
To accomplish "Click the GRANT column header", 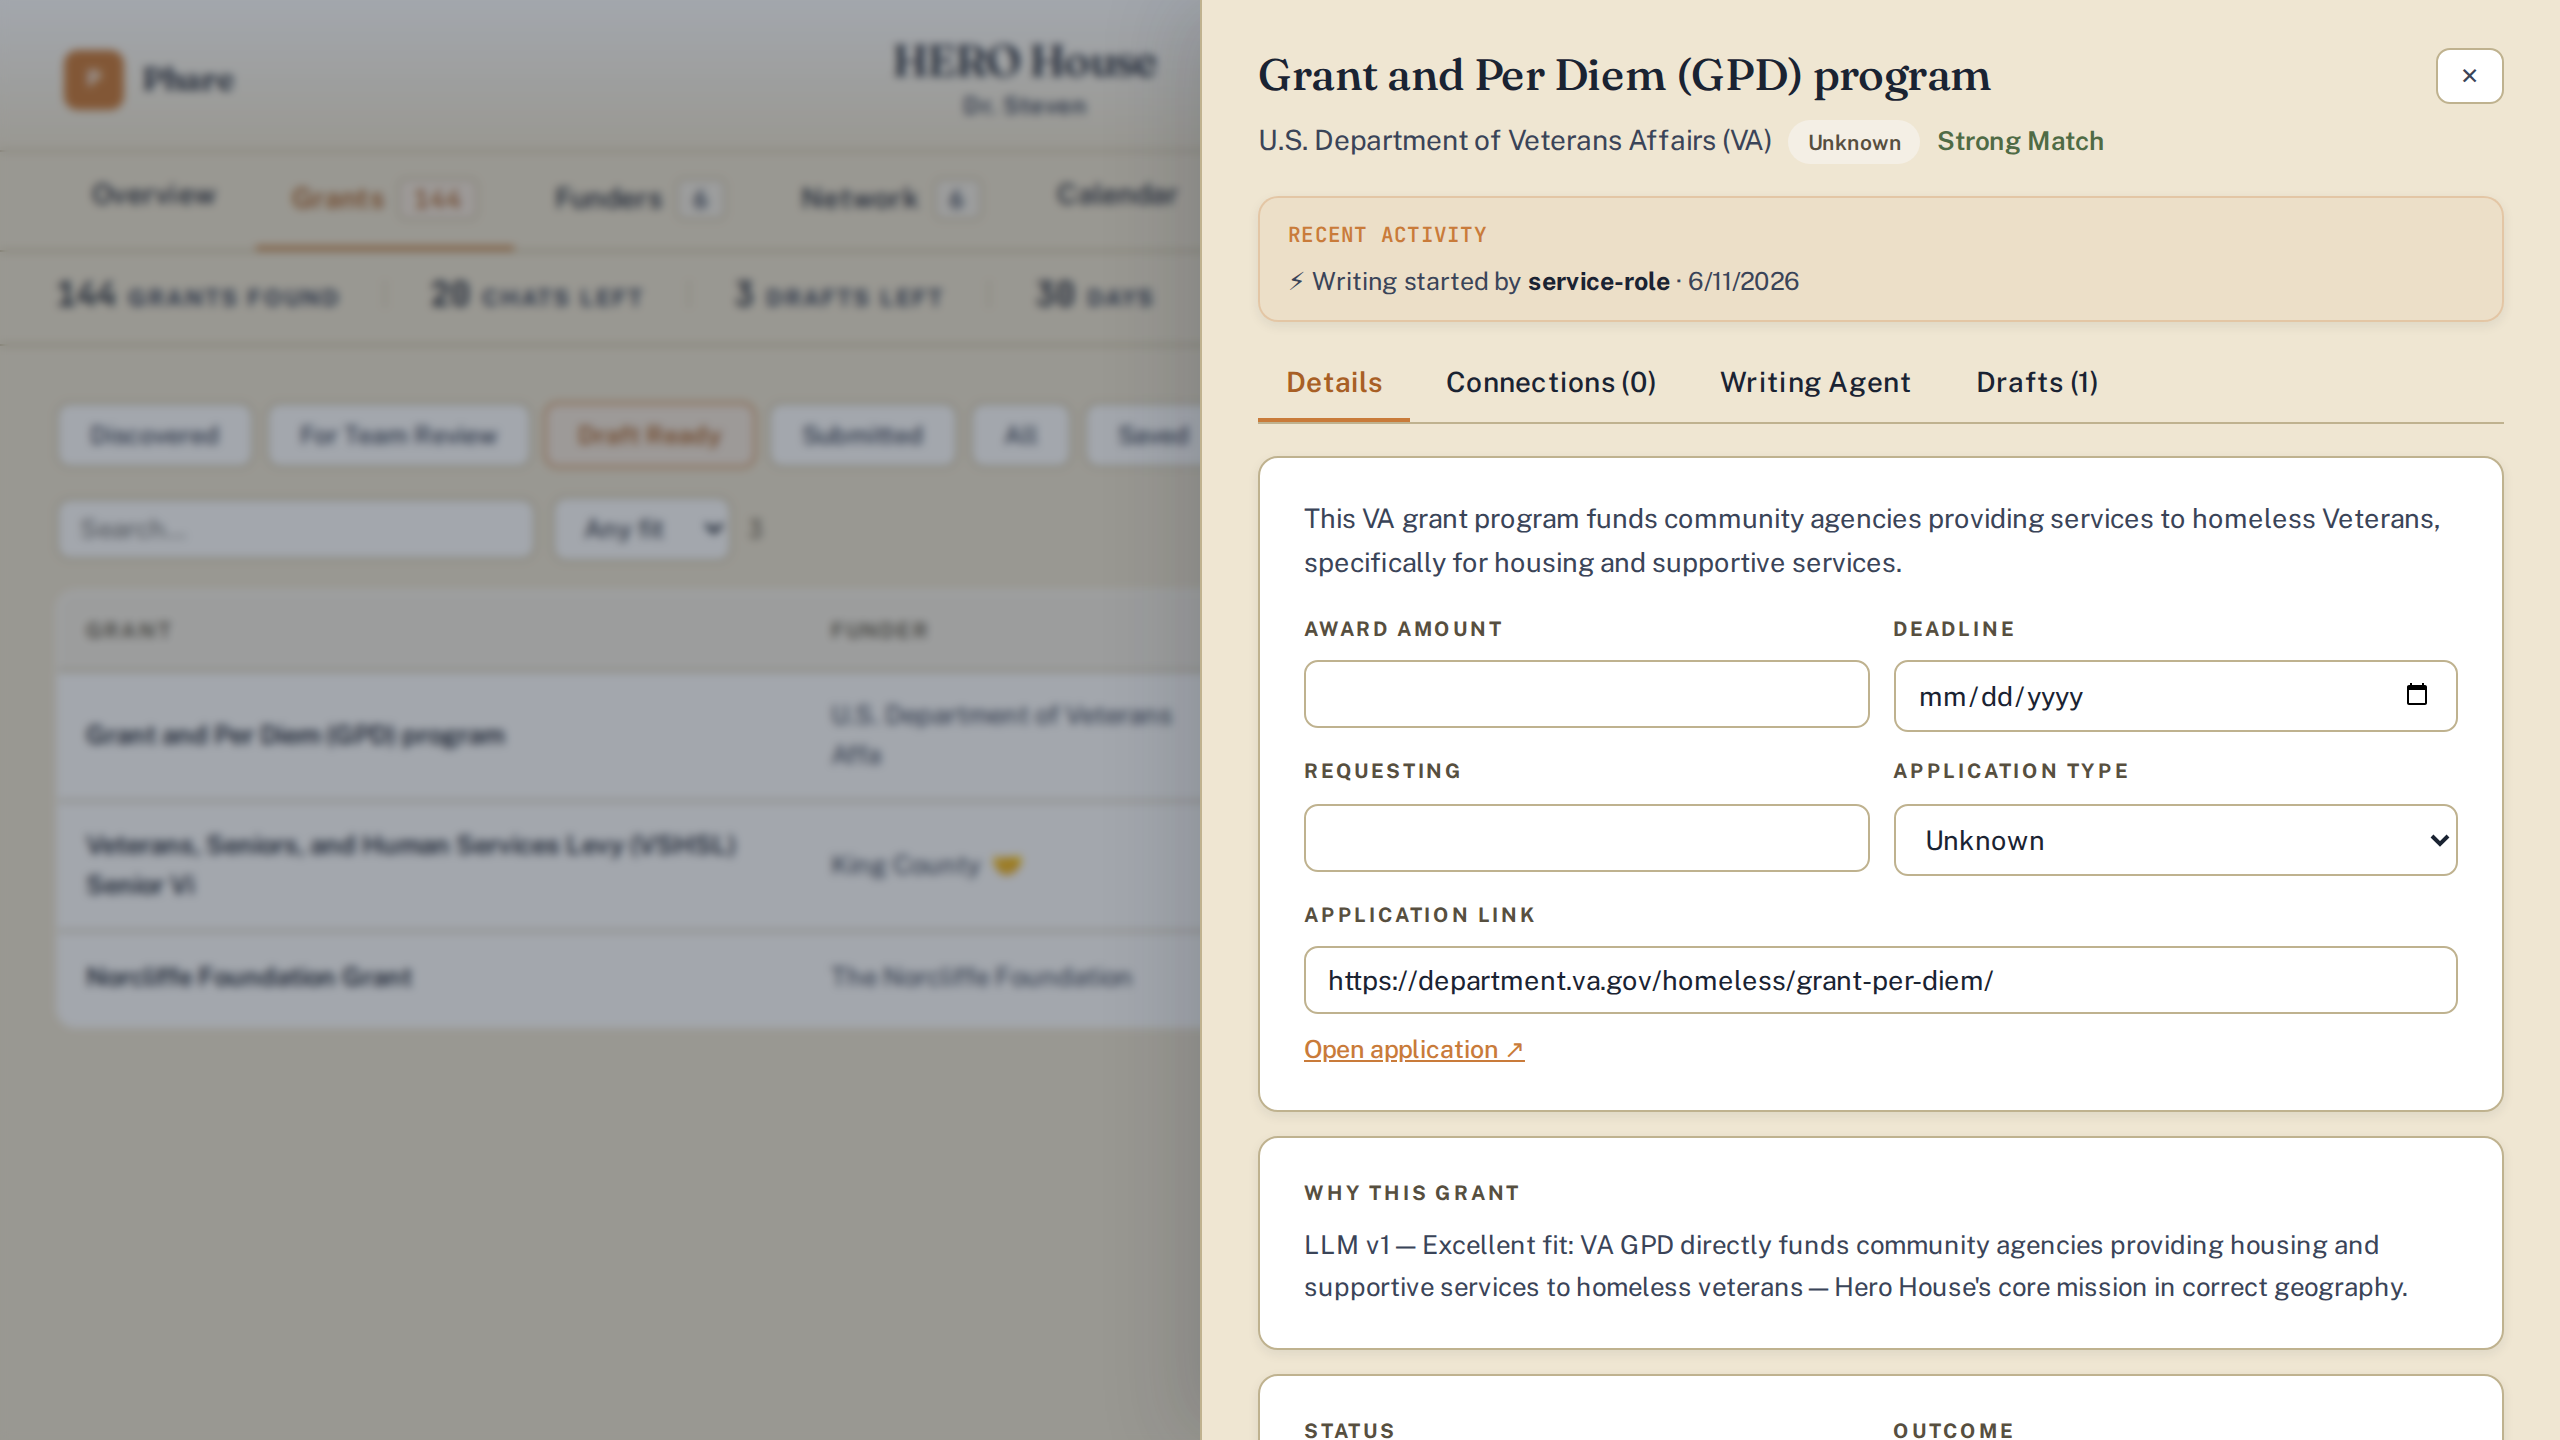I will (129, 630).
